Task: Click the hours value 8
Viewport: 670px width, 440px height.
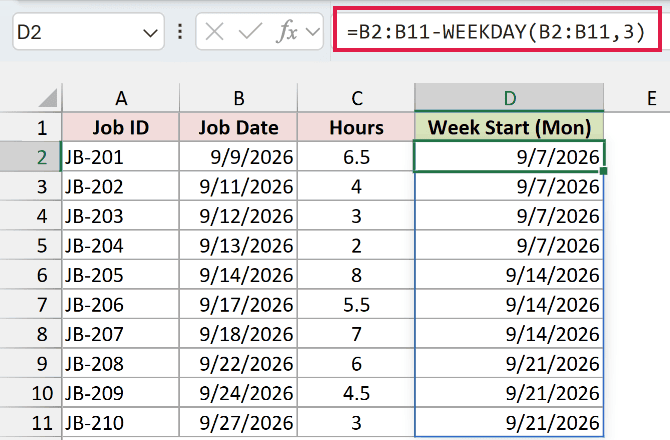Action: pyautogui.click(x=356, y=275)
